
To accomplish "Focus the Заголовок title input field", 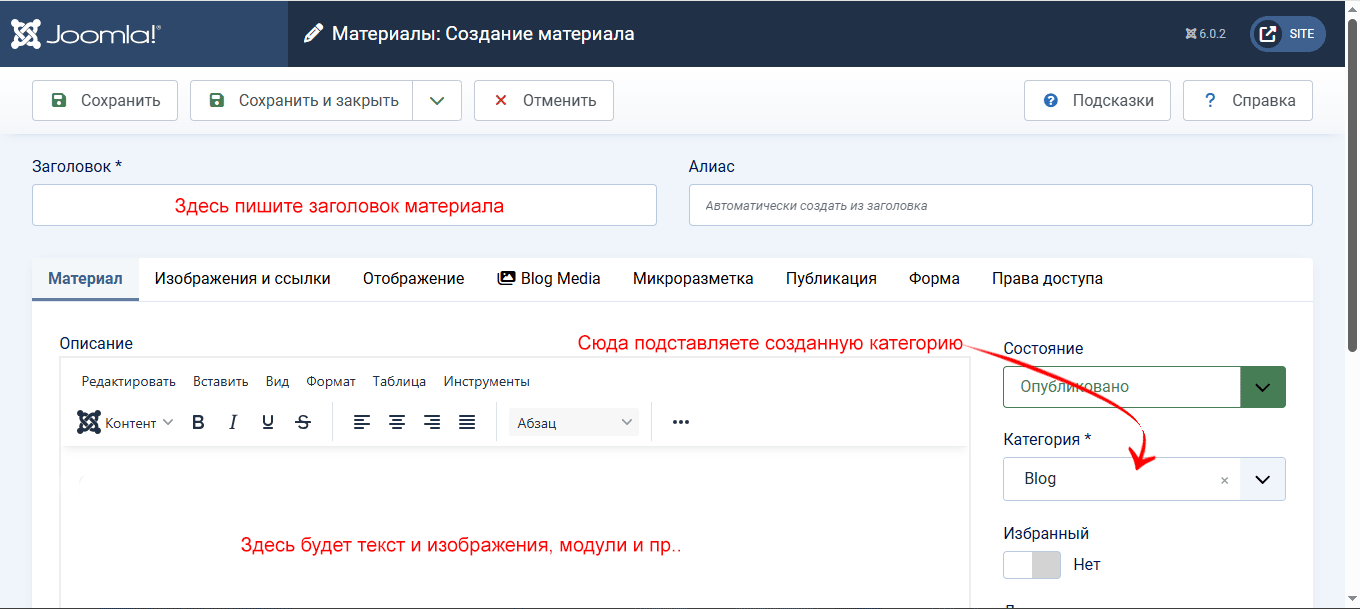I will [344, 205].
